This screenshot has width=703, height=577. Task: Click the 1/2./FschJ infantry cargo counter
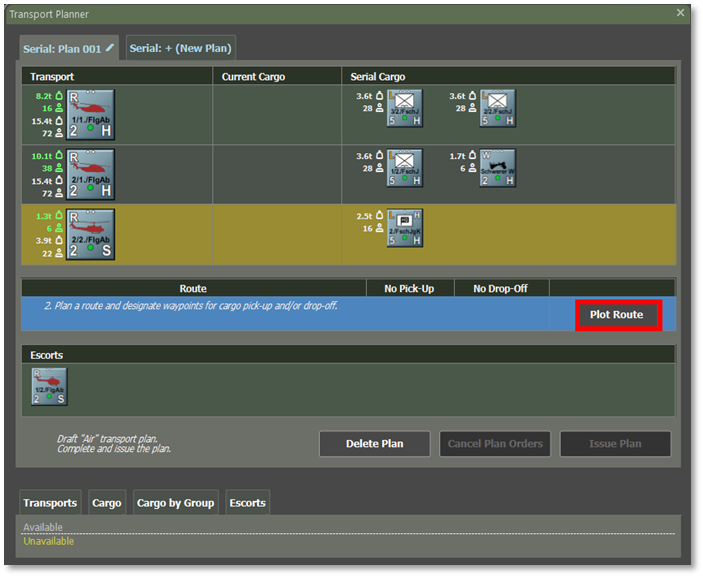pos(405,169)
